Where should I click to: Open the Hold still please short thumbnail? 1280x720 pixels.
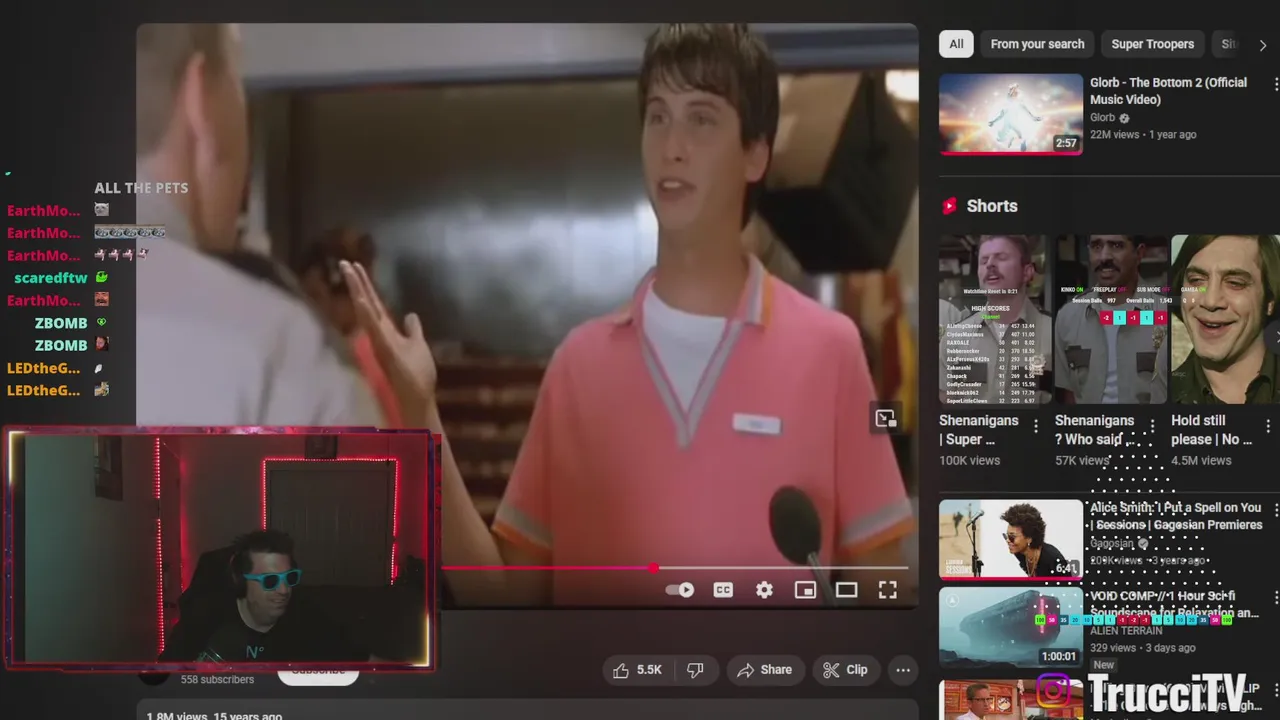coord(1225,319)
